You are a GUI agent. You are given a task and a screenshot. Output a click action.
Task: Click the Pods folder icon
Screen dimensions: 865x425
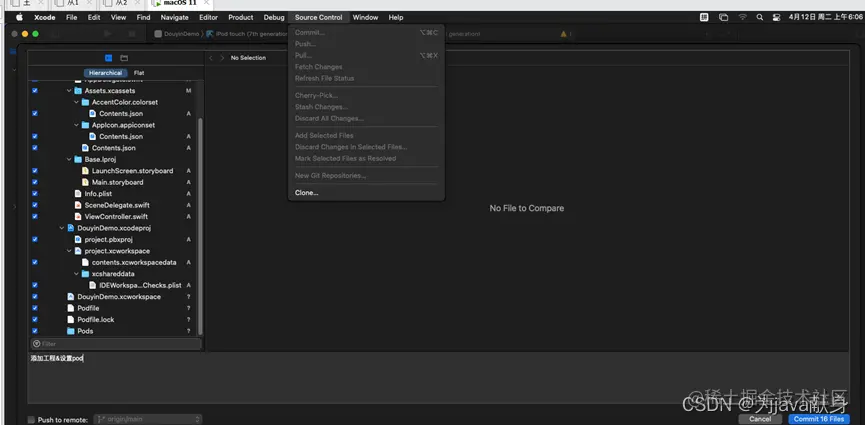pyautogui.click(x=71, y=331)
